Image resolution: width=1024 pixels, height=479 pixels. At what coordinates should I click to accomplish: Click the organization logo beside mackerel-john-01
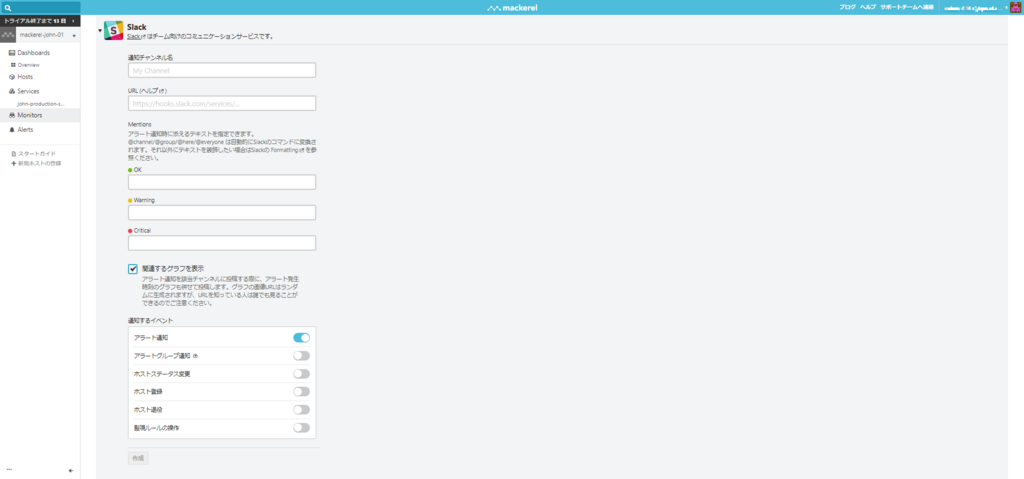[x=8, y=35]
